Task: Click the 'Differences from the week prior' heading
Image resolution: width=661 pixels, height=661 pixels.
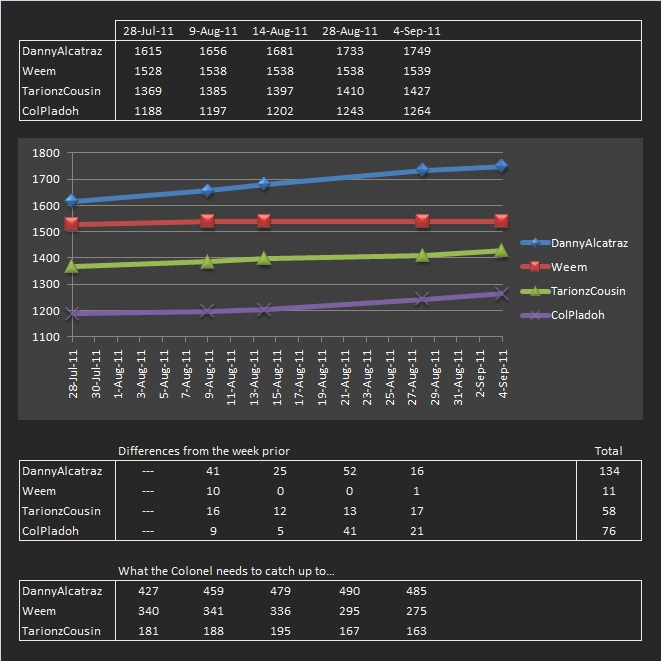Action: pyautogui.click(x=204, y=451)
